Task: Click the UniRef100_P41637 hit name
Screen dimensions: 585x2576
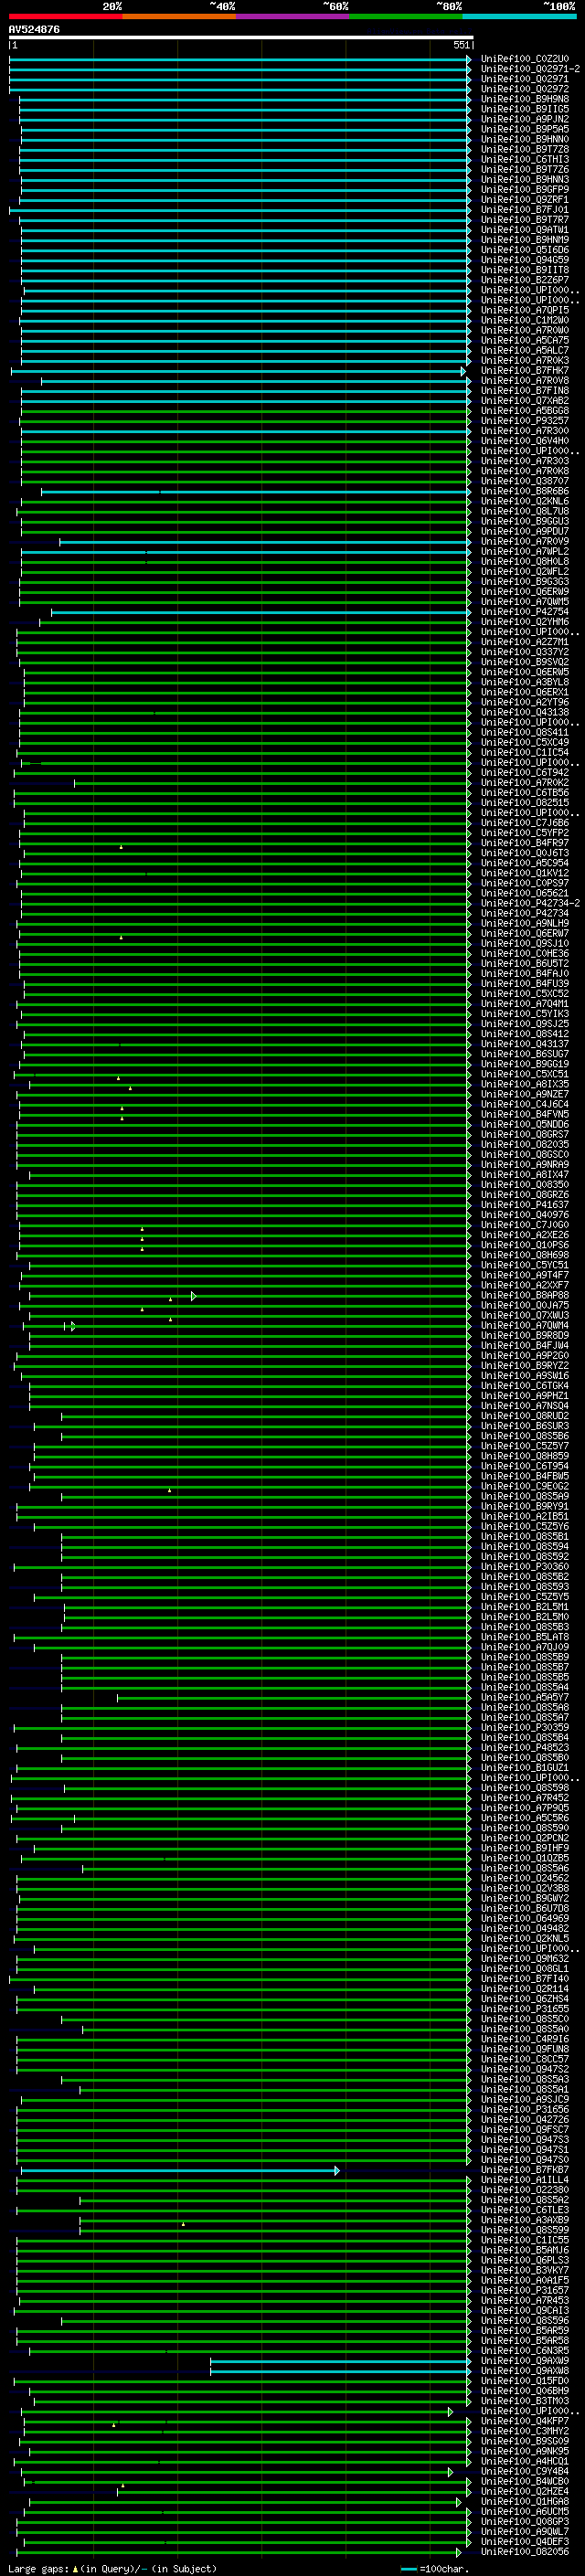Action: (524, 1205)
